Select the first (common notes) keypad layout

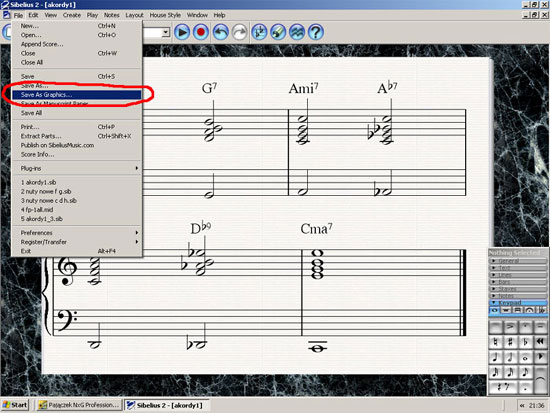[494, 310]
